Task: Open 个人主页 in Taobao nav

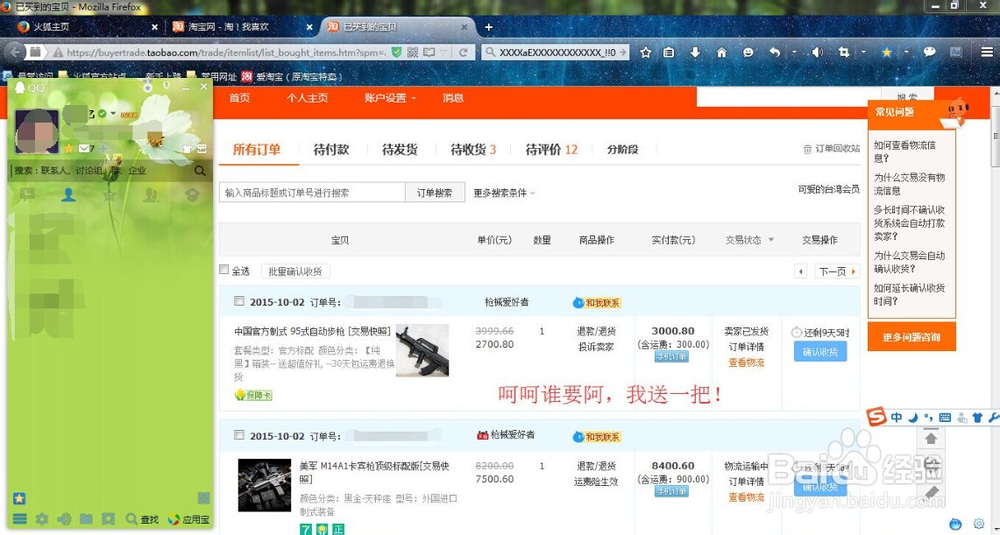Action: 307,98
